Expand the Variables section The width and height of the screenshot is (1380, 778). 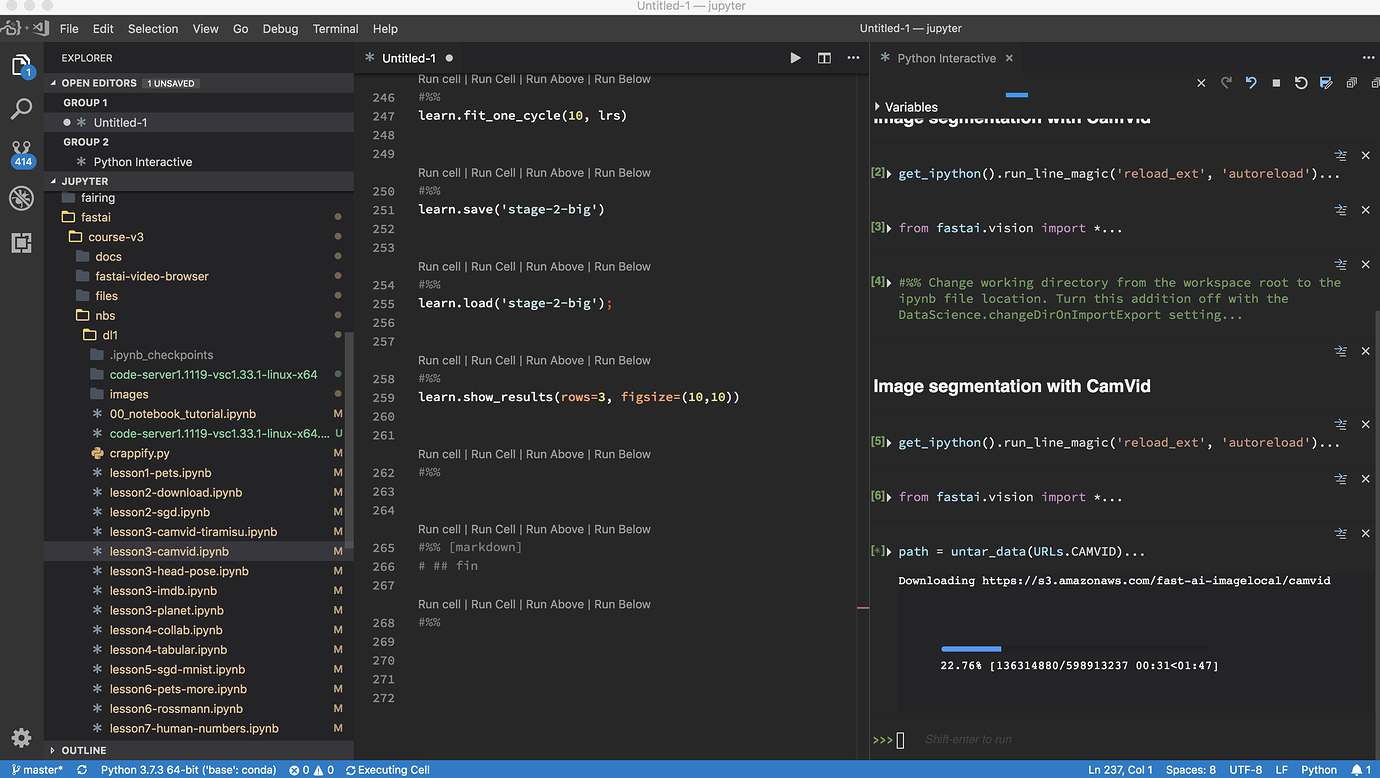906,107
